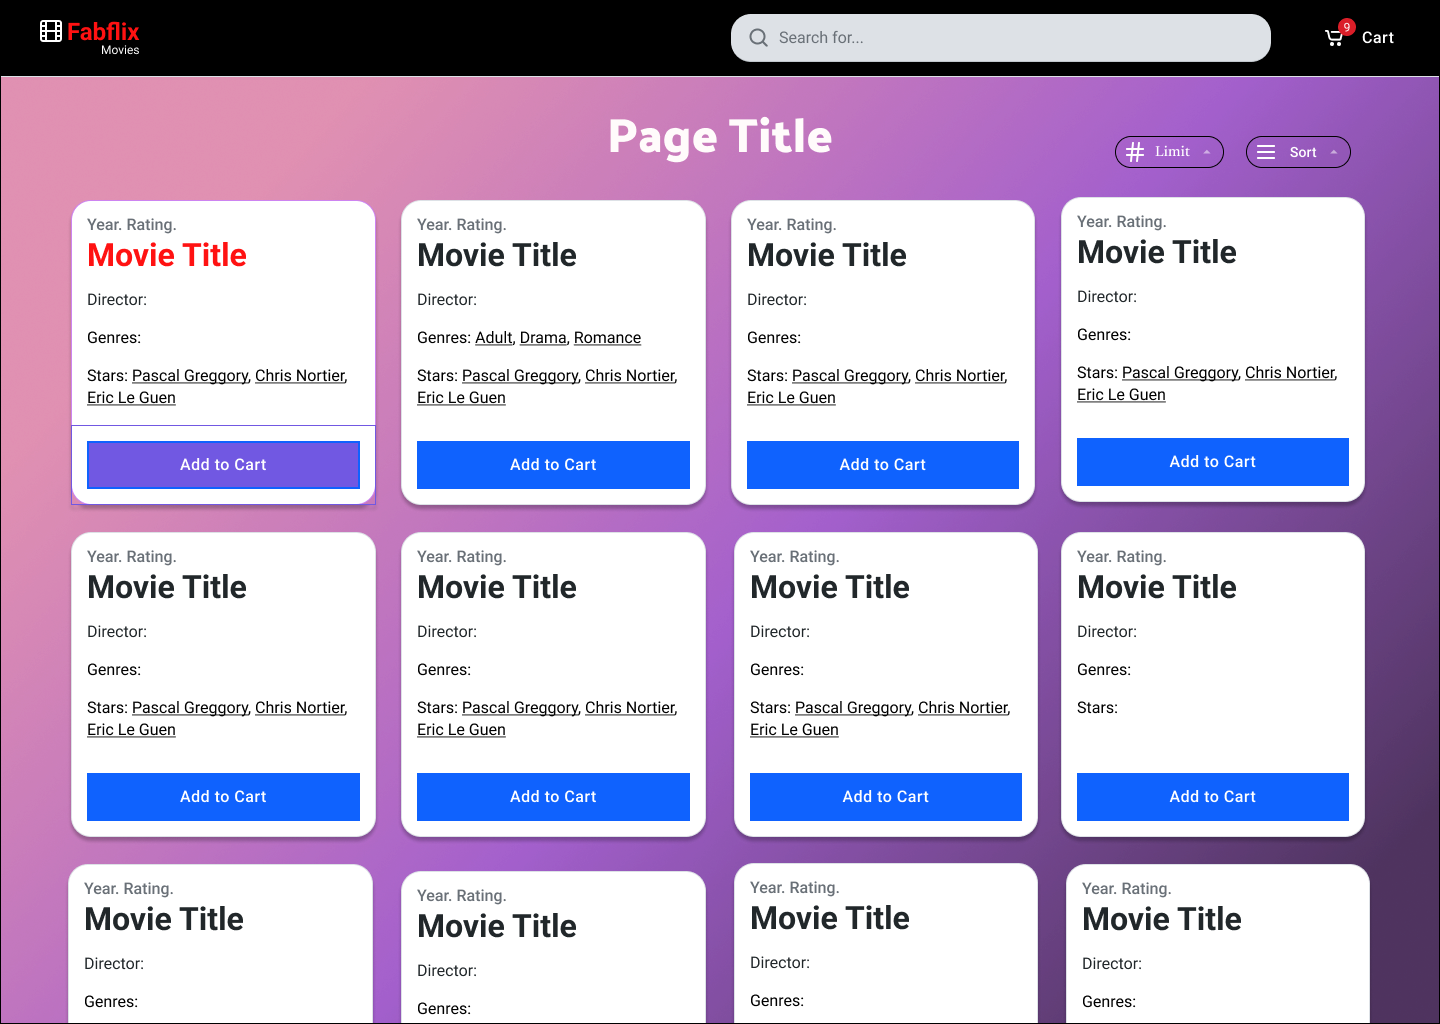Click the Fabflix film reel logo icon

(51, 31)
